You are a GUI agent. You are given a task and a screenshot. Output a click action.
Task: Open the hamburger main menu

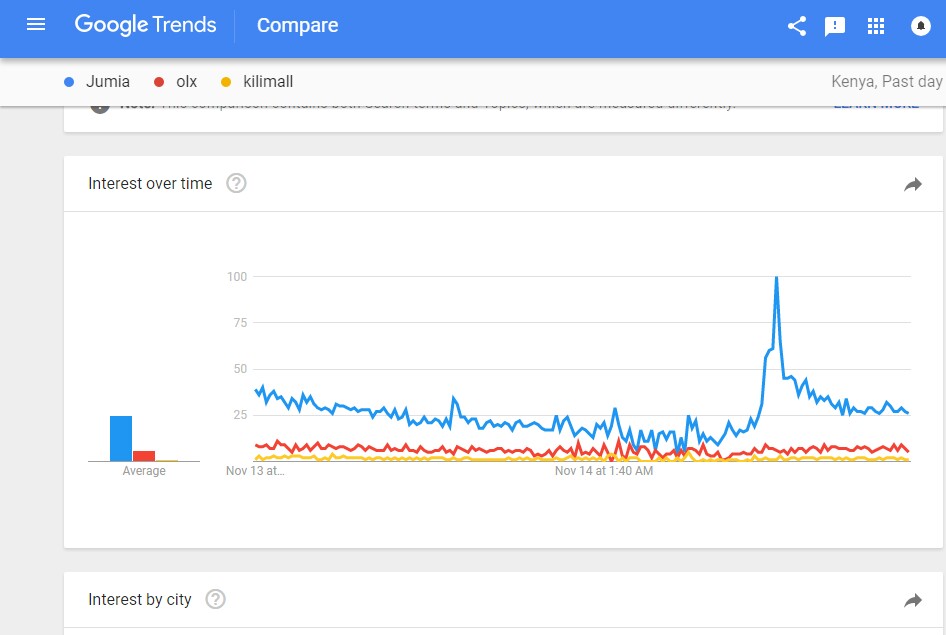click(36, 25)
